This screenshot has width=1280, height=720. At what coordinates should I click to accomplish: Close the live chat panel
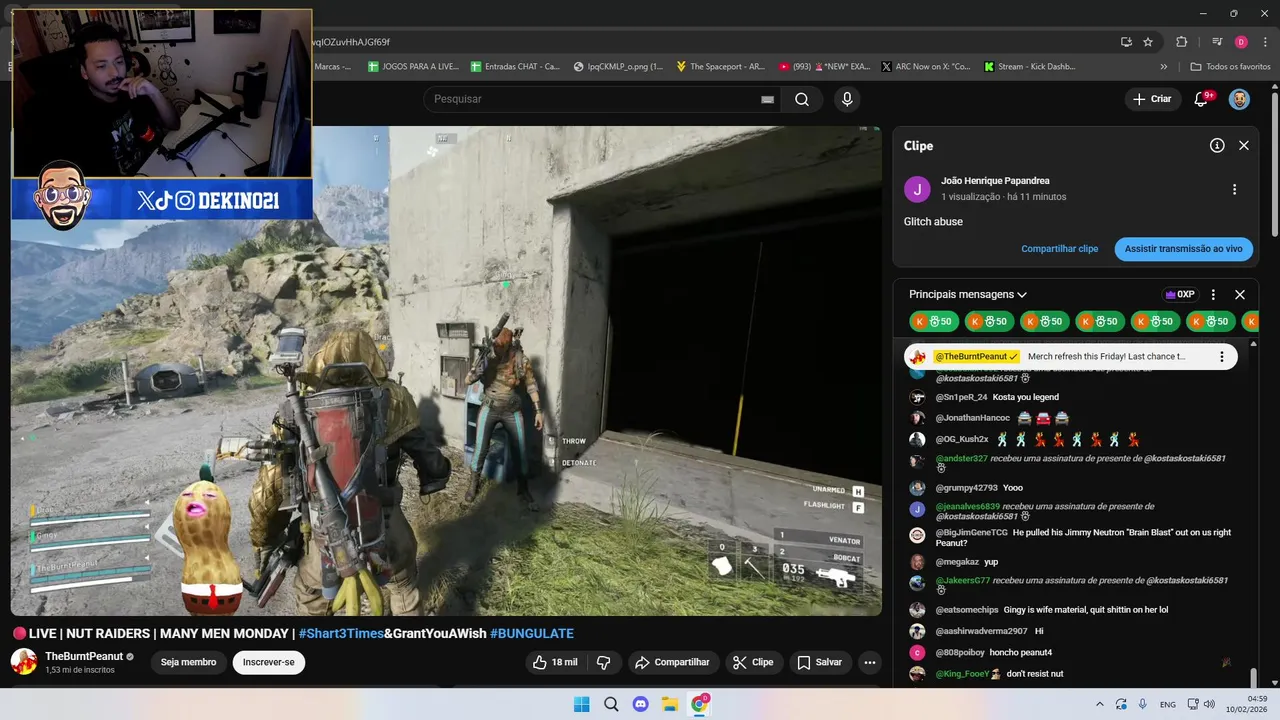pyautogui.click(x=1240, y=295)
